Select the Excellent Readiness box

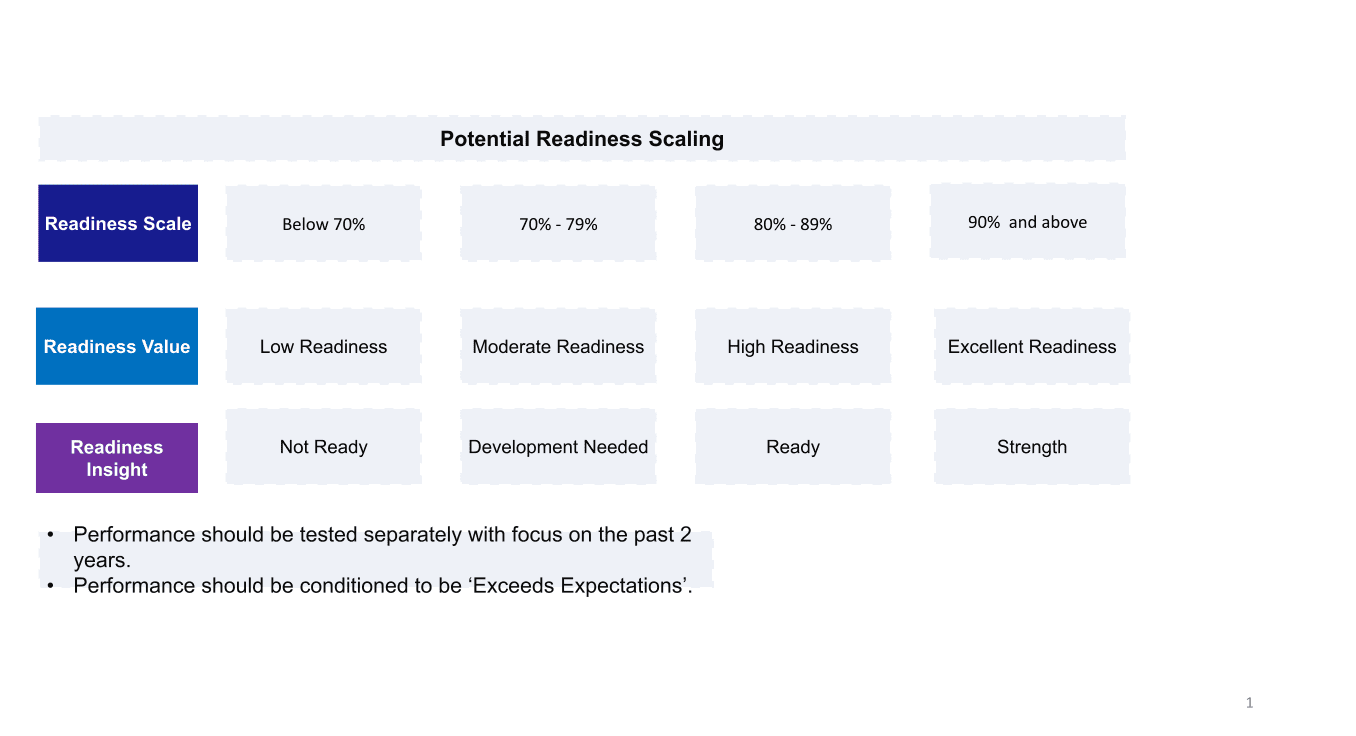(x=1032, y=346)
